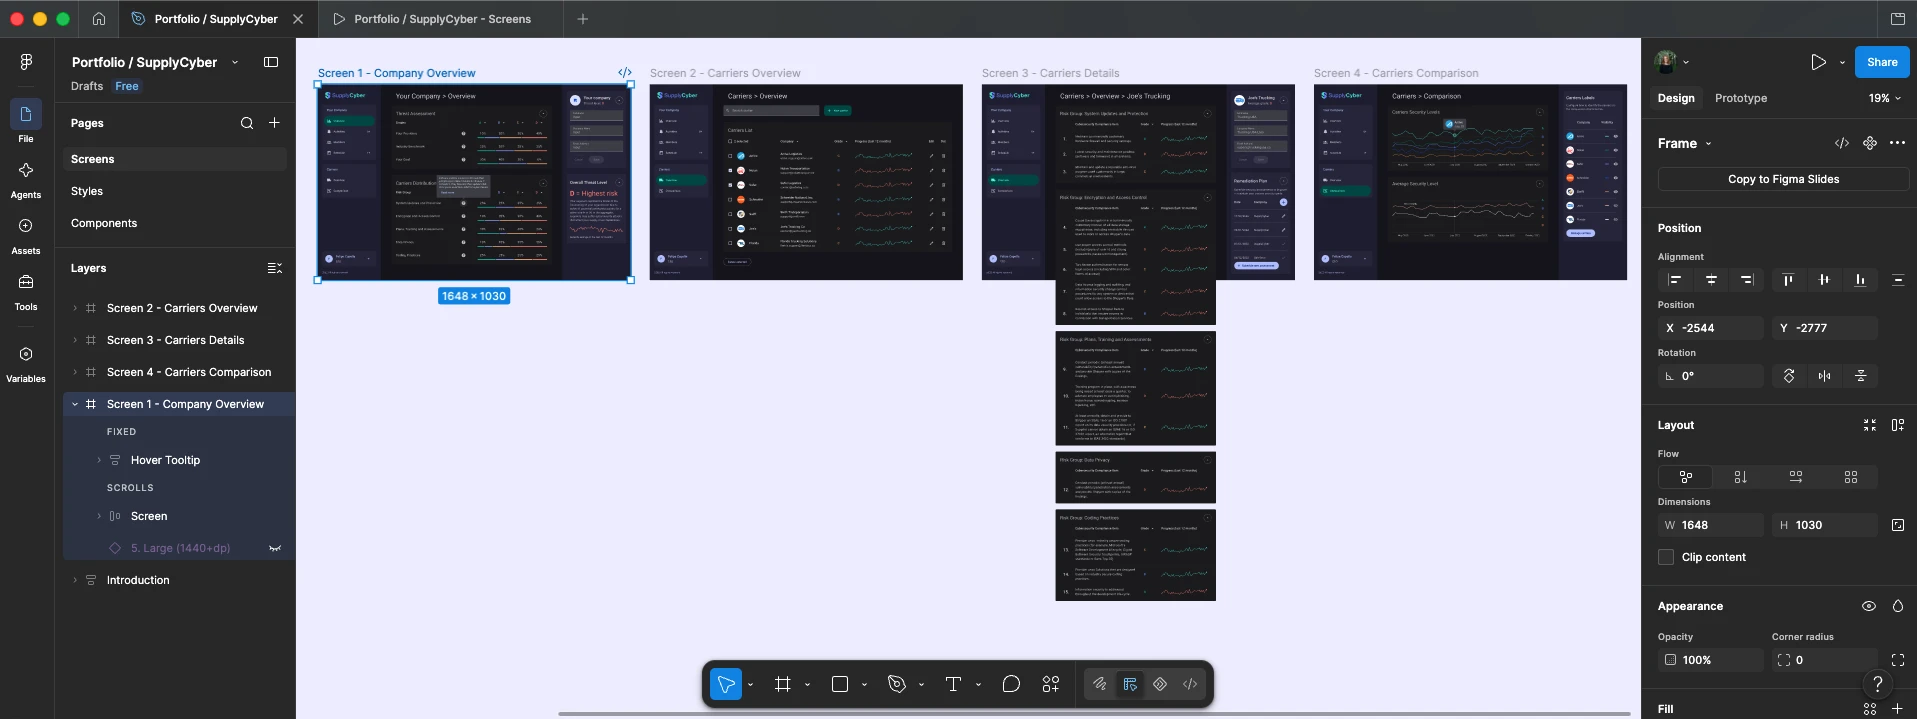Select vertical auto layout flow

tap(1740, 477)
